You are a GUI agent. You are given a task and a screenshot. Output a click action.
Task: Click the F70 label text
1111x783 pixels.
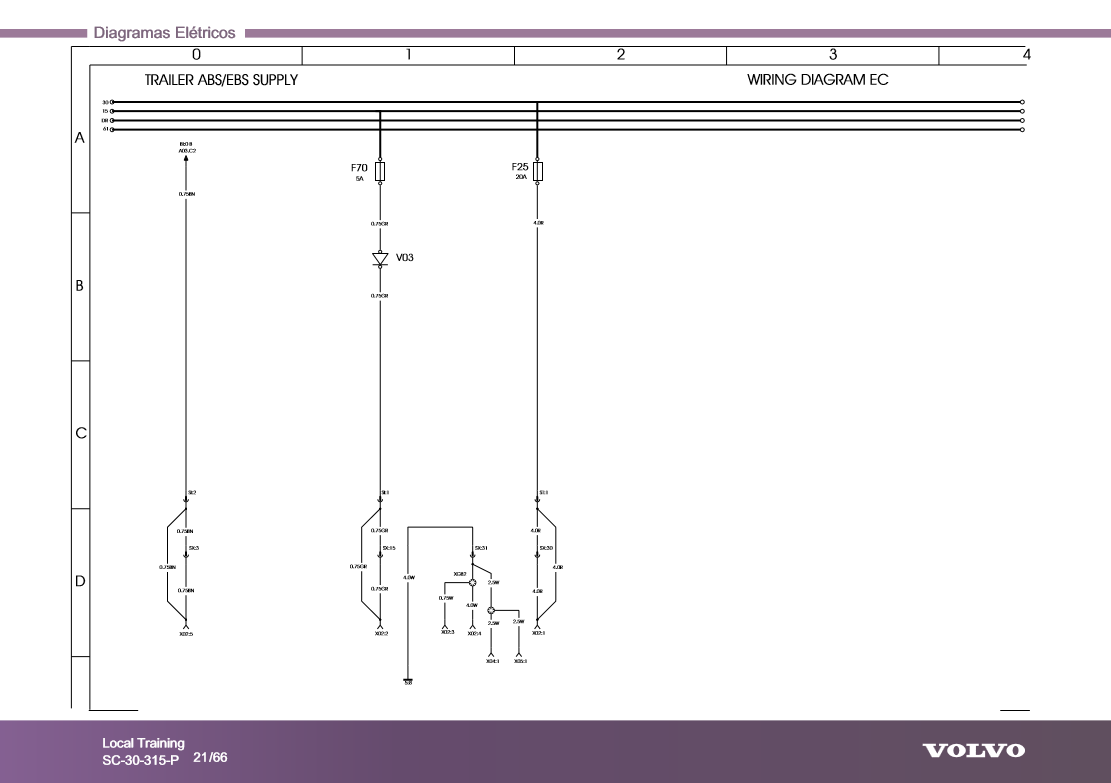359,168
